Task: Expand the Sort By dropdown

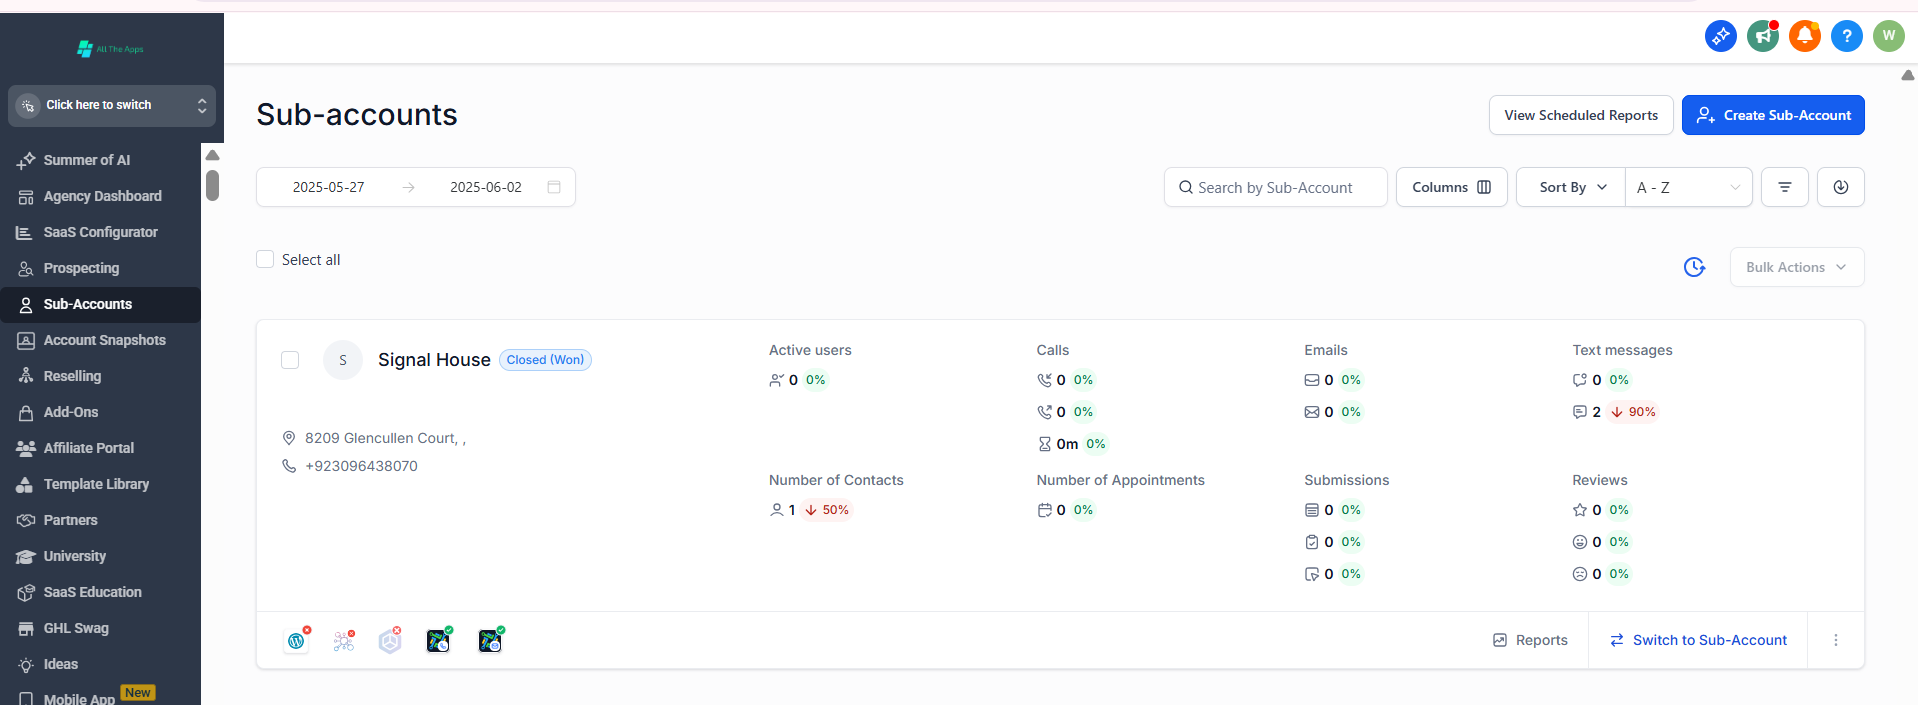Action: click(1571, 187)
